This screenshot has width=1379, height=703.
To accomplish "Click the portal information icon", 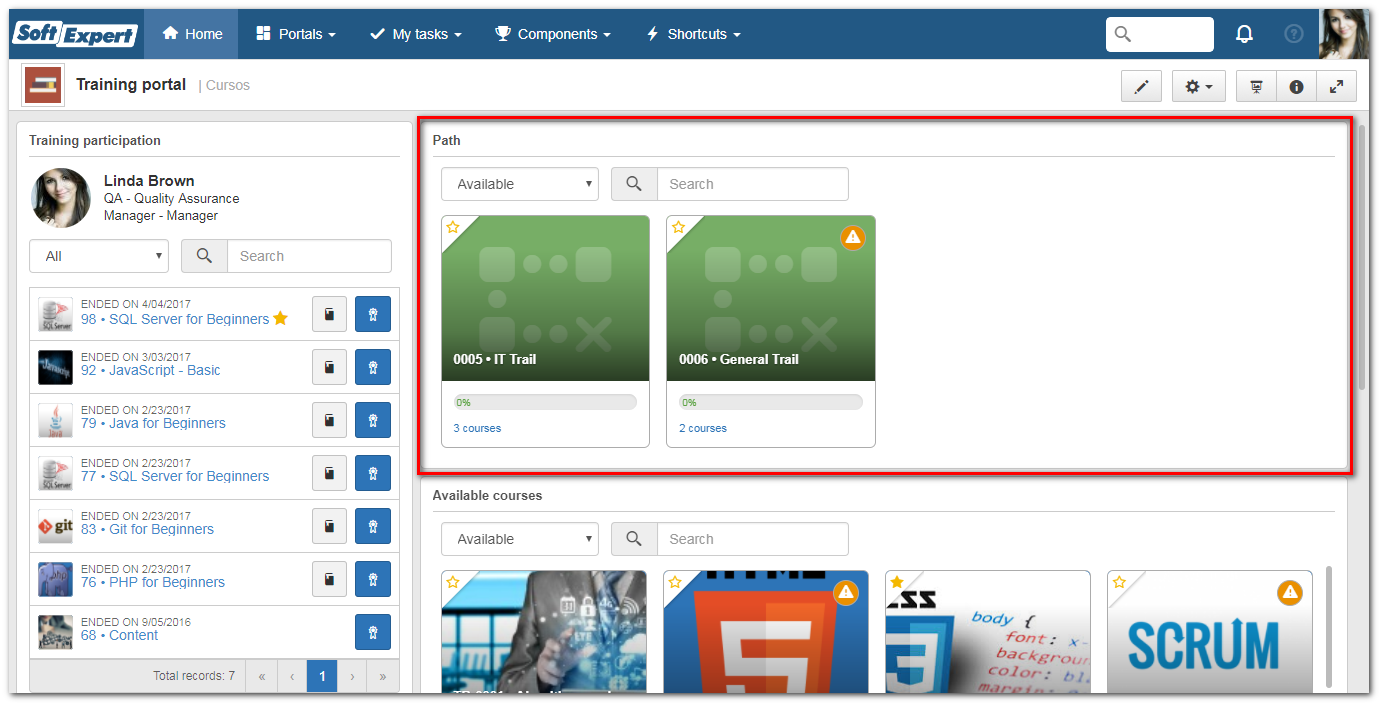I will (x=1296, y=87).
